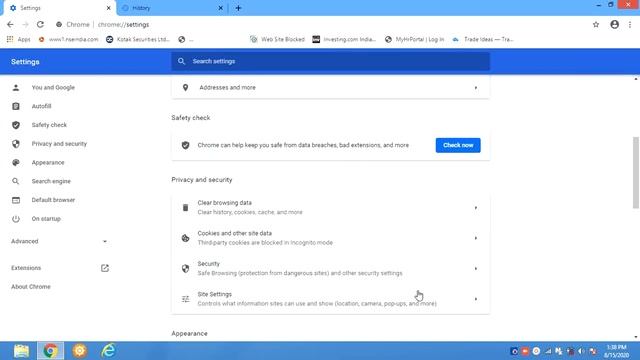Click the trash icon for Clear browsing data

click(185, 208)
